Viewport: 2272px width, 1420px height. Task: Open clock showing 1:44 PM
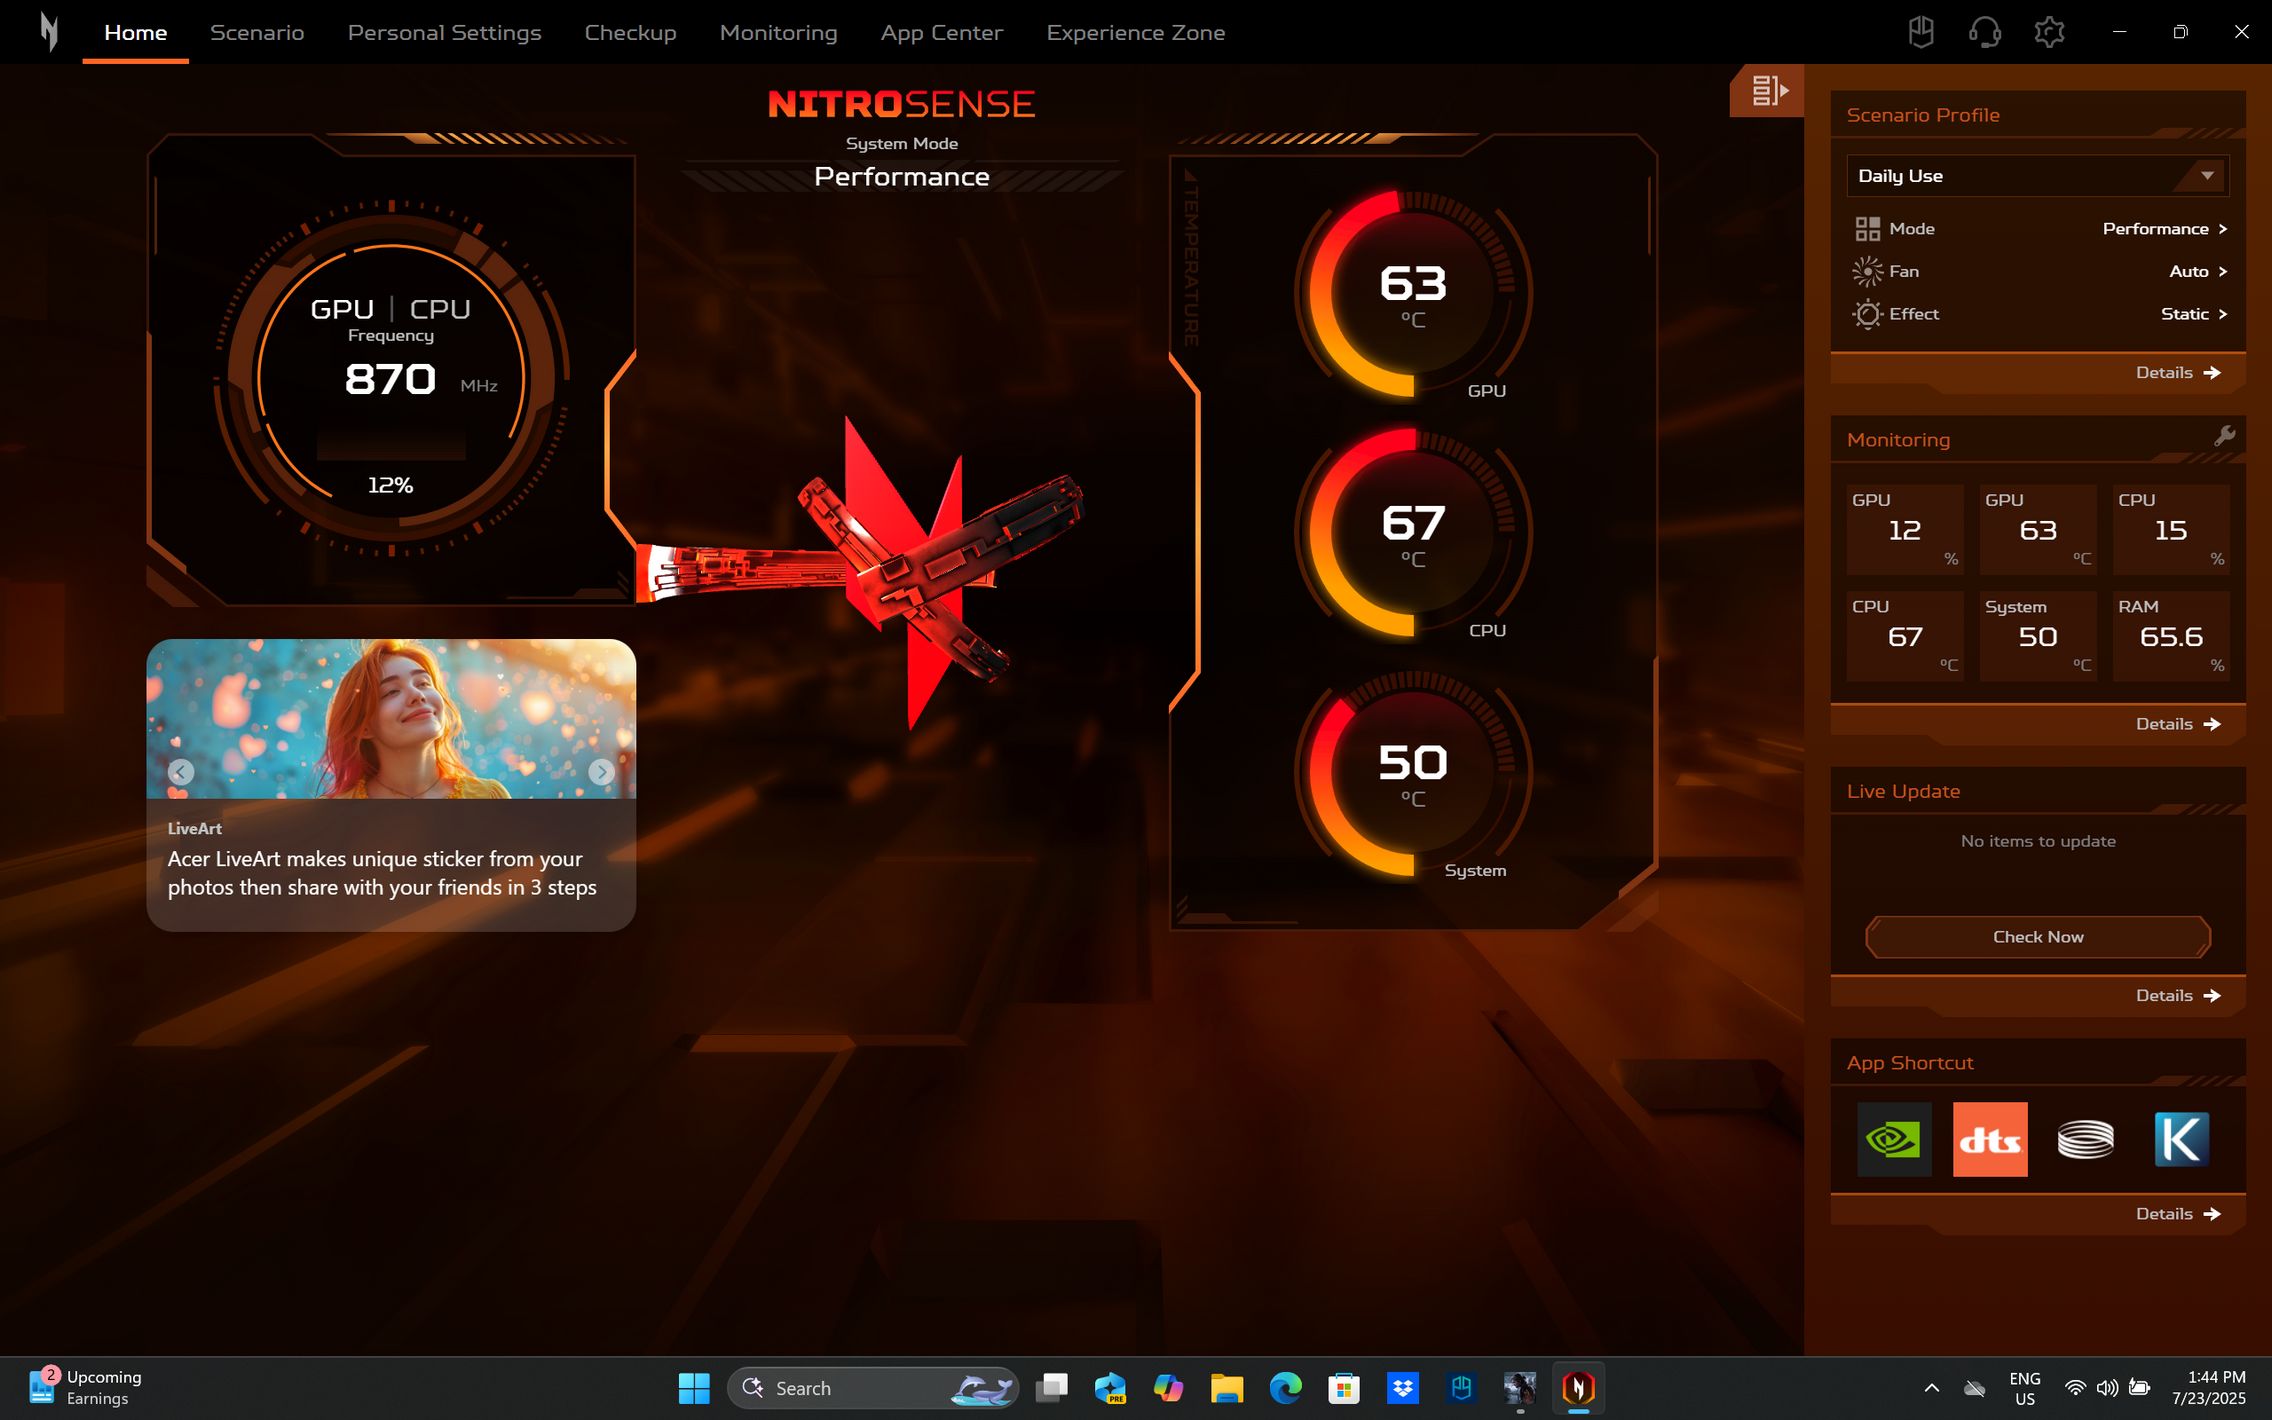[x=2208, y=1388]
